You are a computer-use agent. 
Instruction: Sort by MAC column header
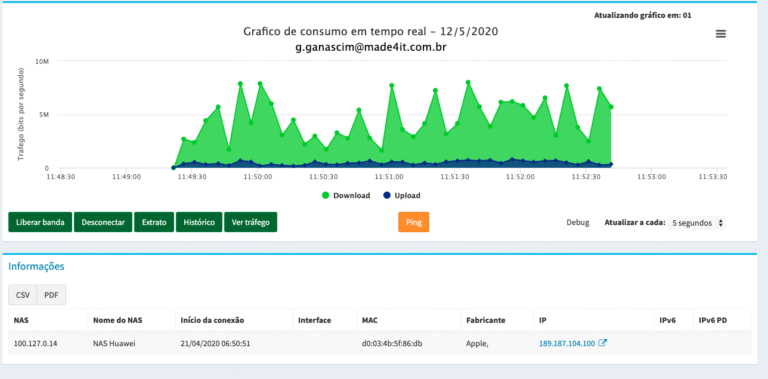click(x=409, y=320)
